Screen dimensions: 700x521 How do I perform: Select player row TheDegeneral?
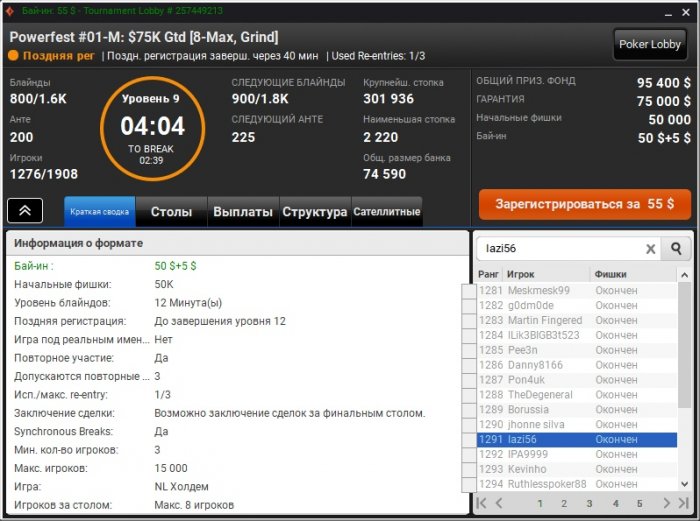pyautogui.click(x=577, y=395)
